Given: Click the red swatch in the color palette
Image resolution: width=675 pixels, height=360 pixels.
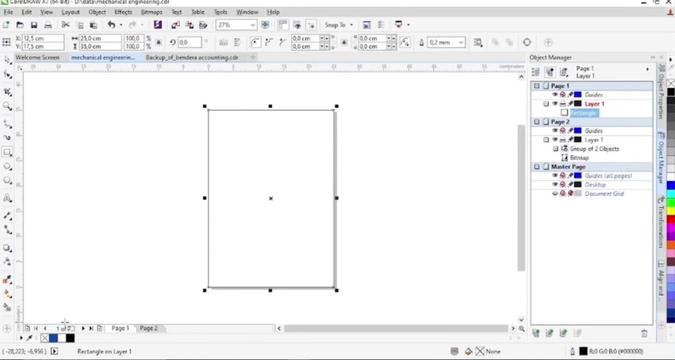Looking at the screenshot, I should (671, 220).
